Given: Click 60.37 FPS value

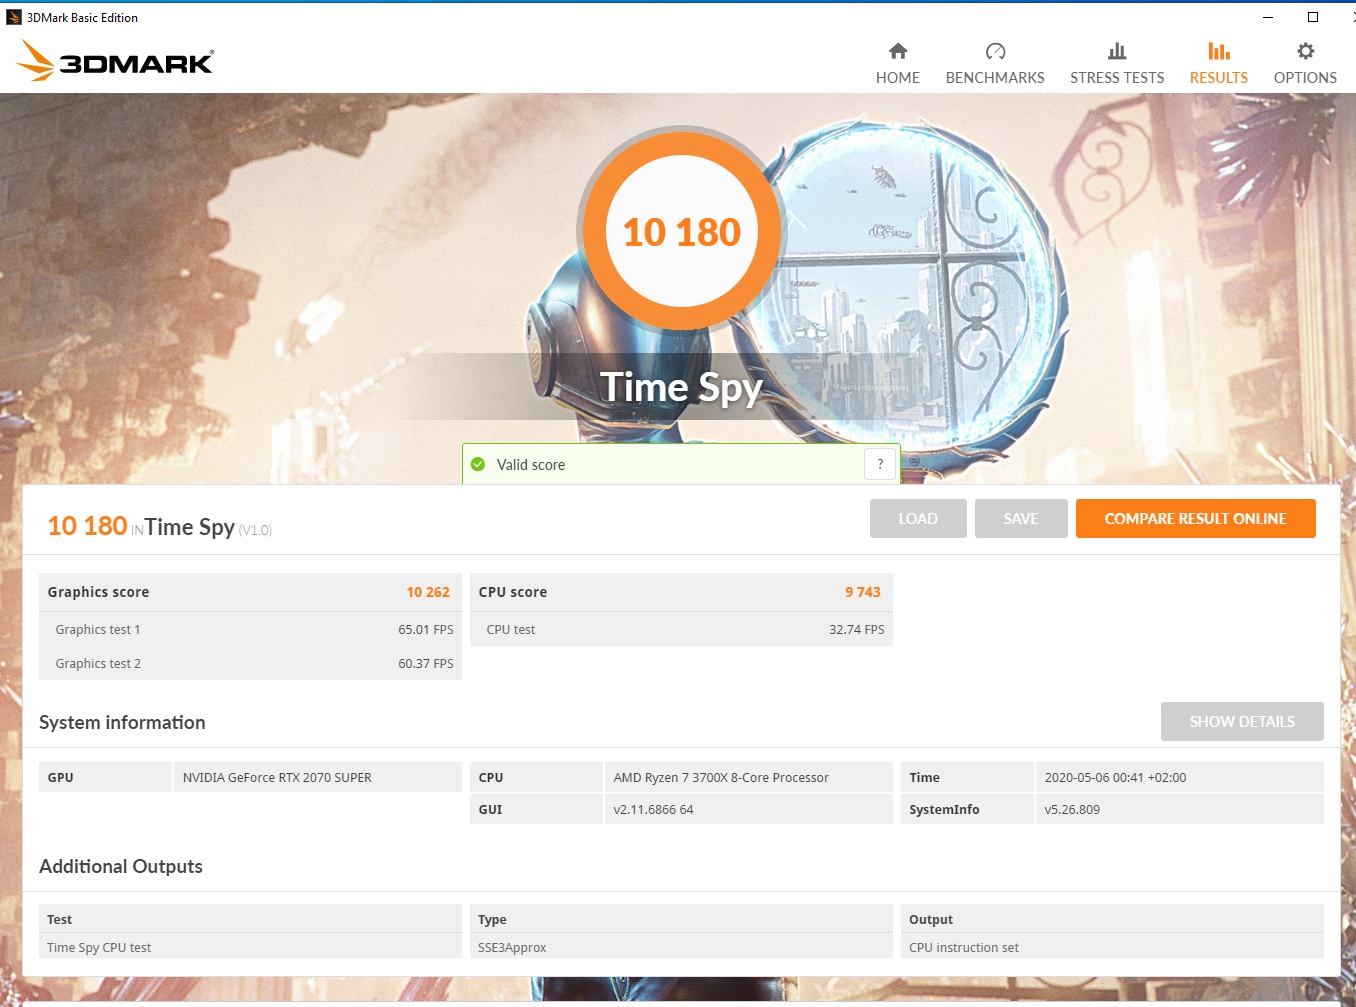Looking at the screenshot, I should [426, 664].
